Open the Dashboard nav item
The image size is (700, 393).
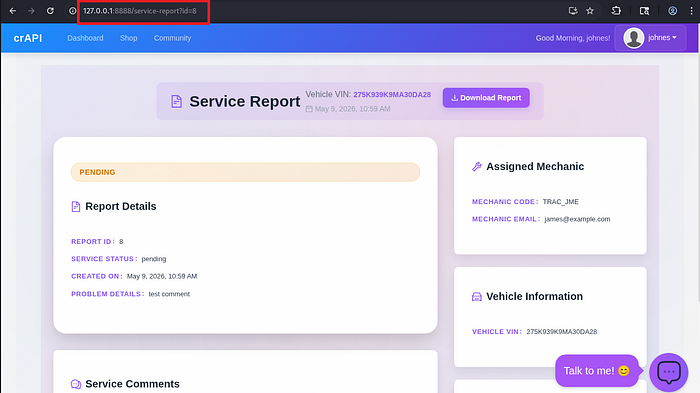(85, 38)
